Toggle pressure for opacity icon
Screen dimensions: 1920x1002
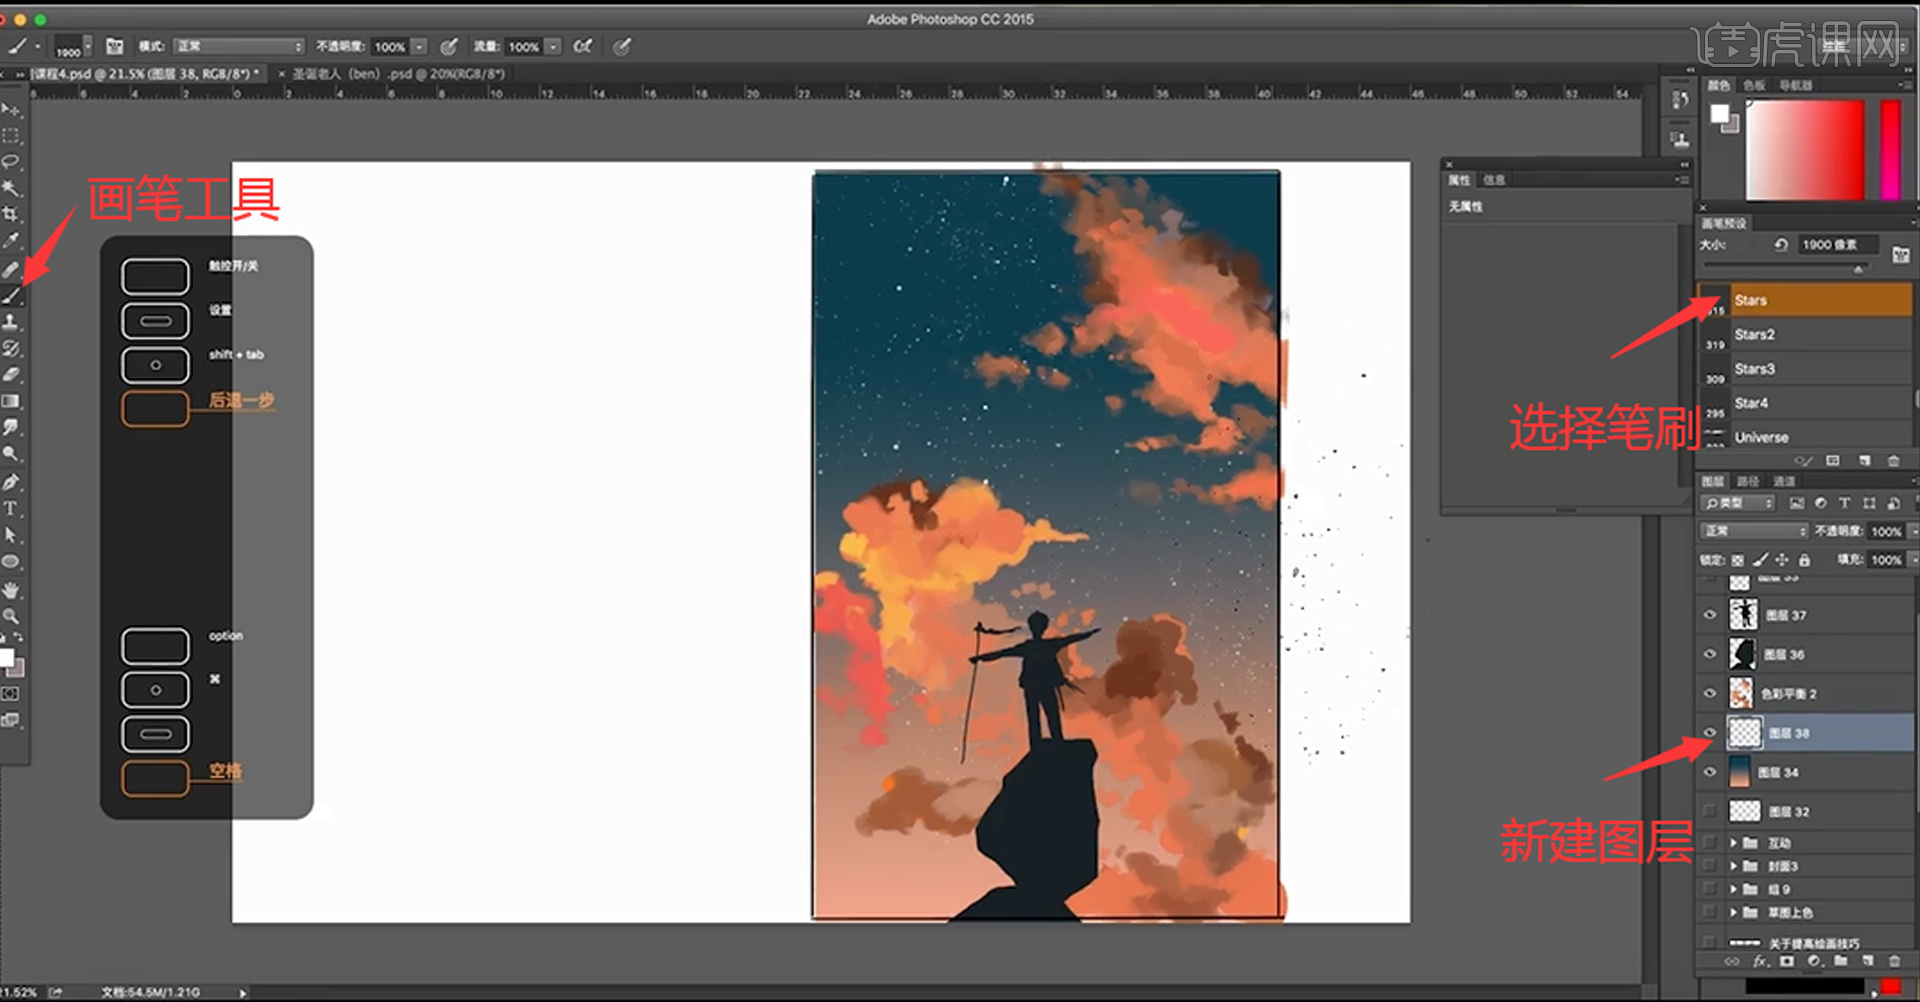tap(449, 46)
